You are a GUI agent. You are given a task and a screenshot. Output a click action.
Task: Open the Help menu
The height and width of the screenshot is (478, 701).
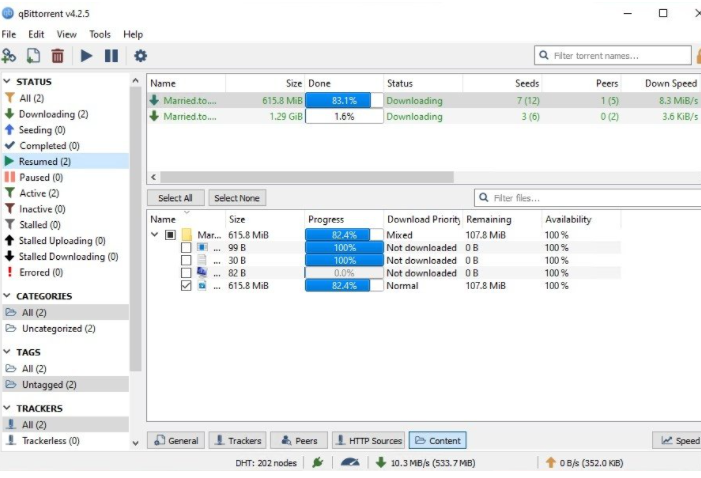click(133, 34)
